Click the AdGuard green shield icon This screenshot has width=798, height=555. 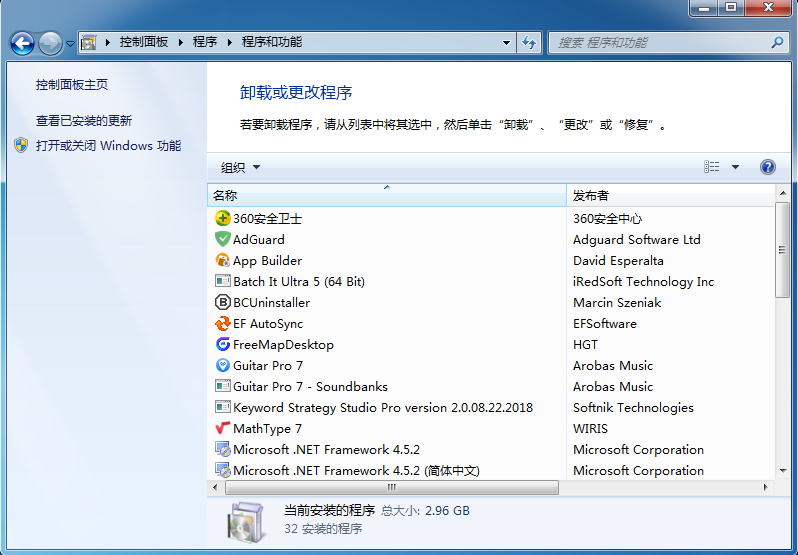(x=222, y=239)
